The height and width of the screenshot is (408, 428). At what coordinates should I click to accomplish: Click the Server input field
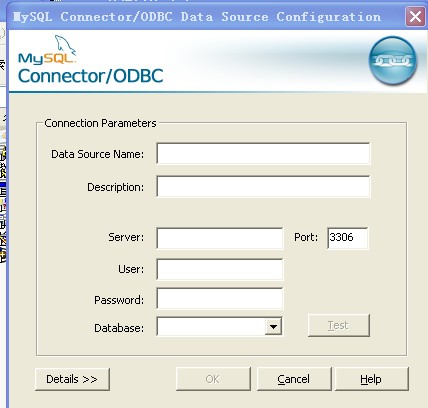[x=220, y=238]
